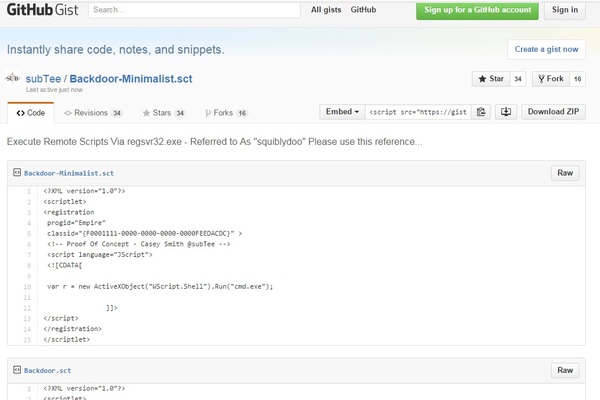Copy embed script to clipboard icon
Screen dimensions: 600x400
point(481,112)
